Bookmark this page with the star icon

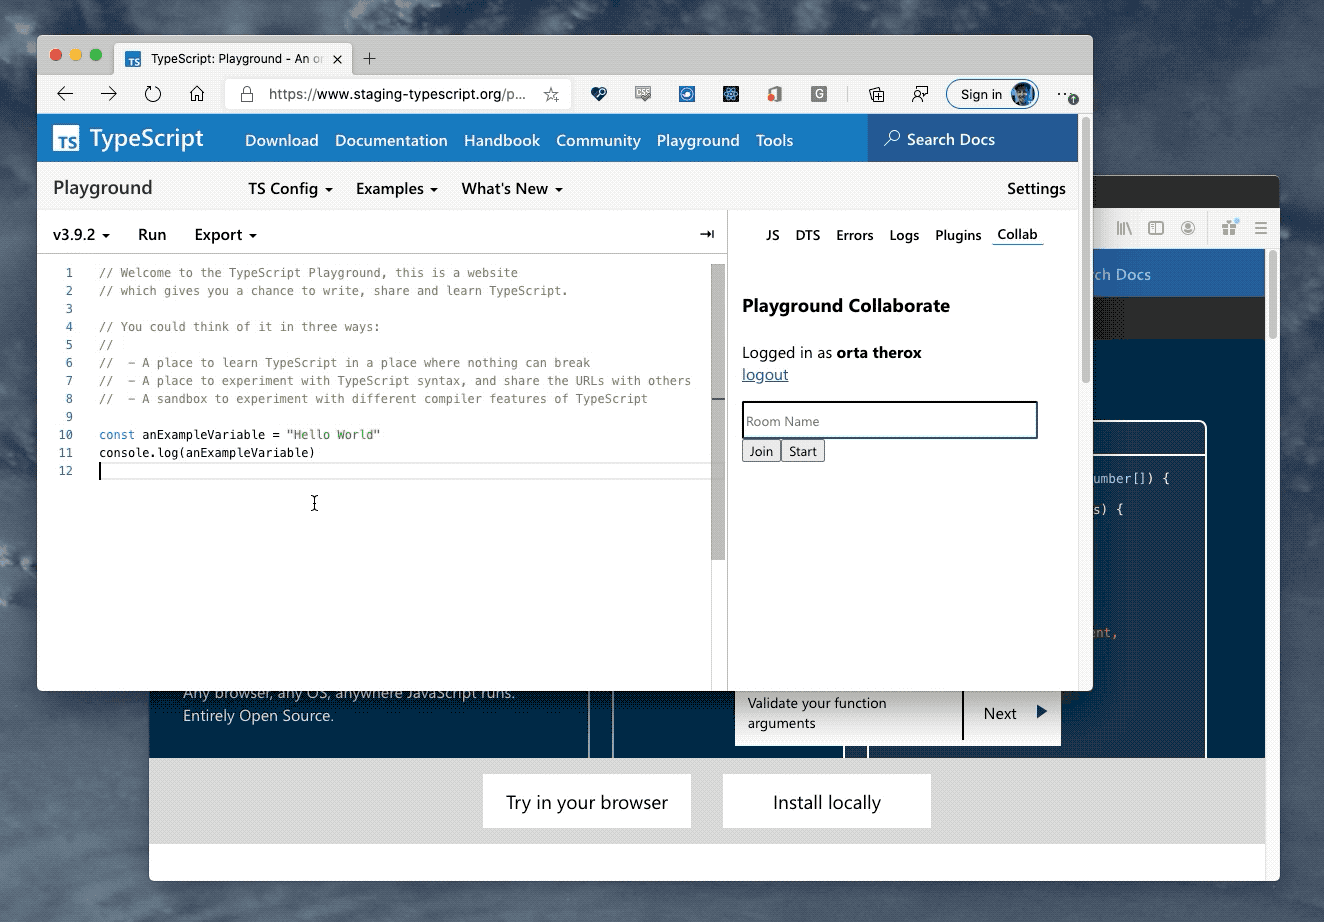pyautogui.click(x=551, y=94)
